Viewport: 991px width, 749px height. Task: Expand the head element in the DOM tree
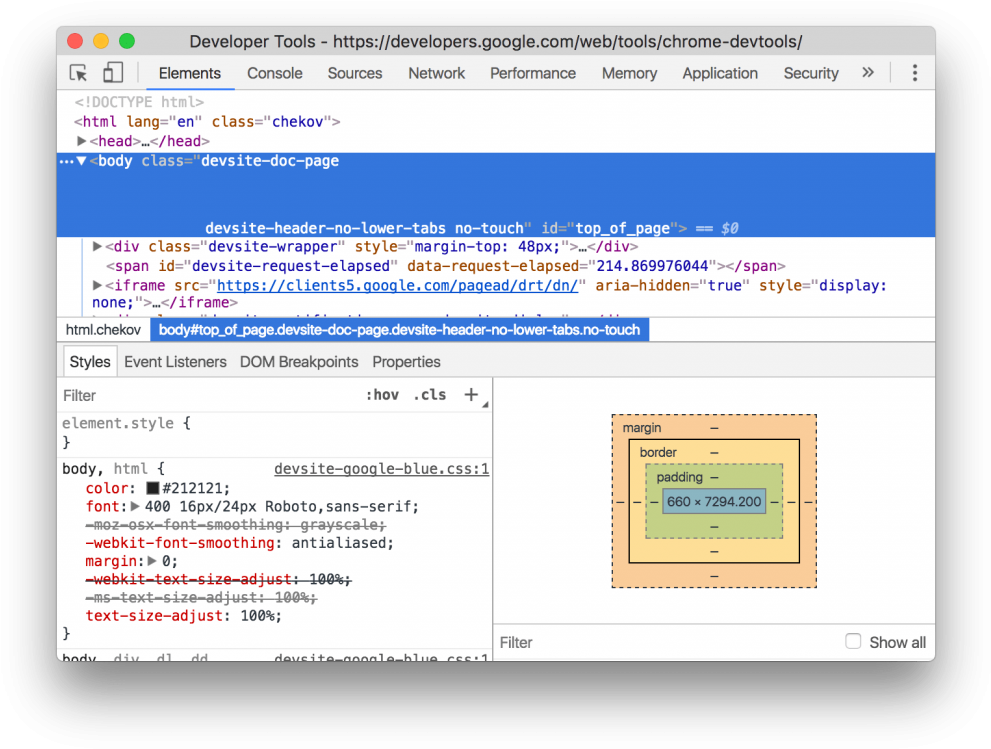(81, 140)
